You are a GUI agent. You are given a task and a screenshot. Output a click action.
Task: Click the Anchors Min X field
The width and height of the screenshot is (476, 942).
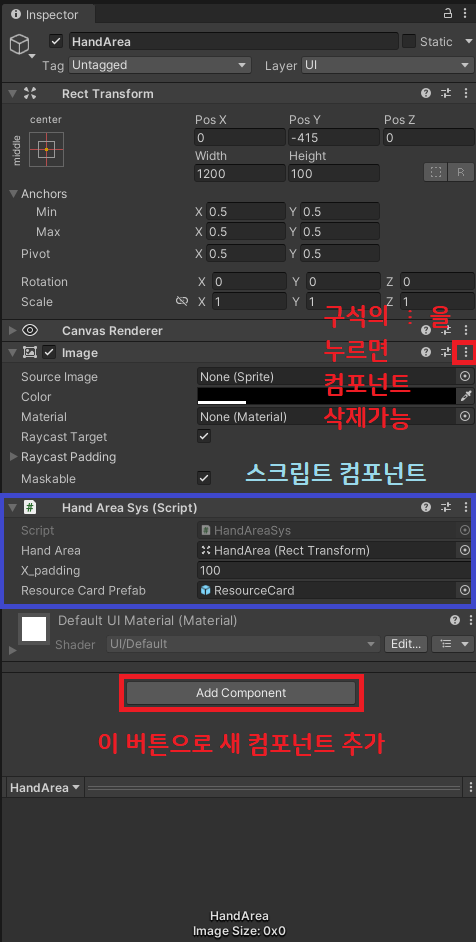(x=246, y=211)
